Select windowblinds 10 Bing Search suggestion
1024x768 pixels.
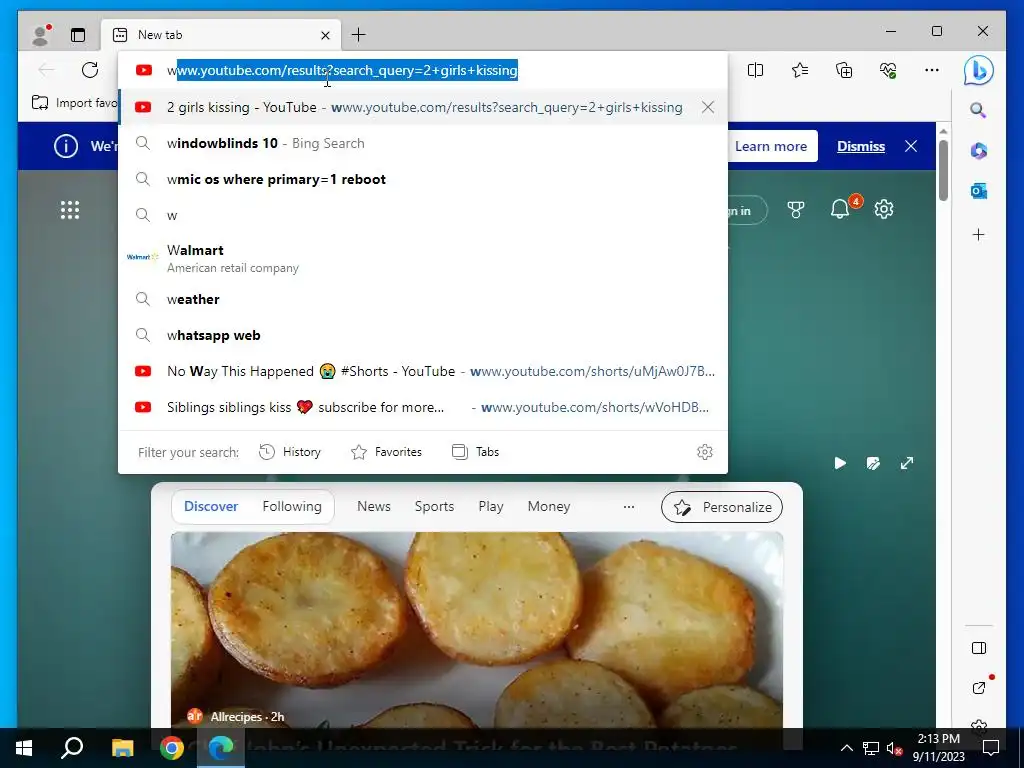[423, 143]
